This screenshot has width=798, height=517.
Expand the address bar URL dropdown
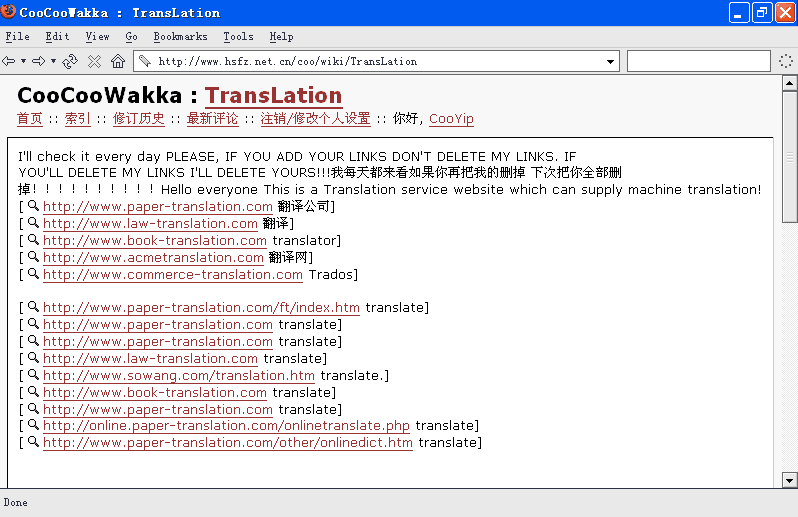pos(610,62)
